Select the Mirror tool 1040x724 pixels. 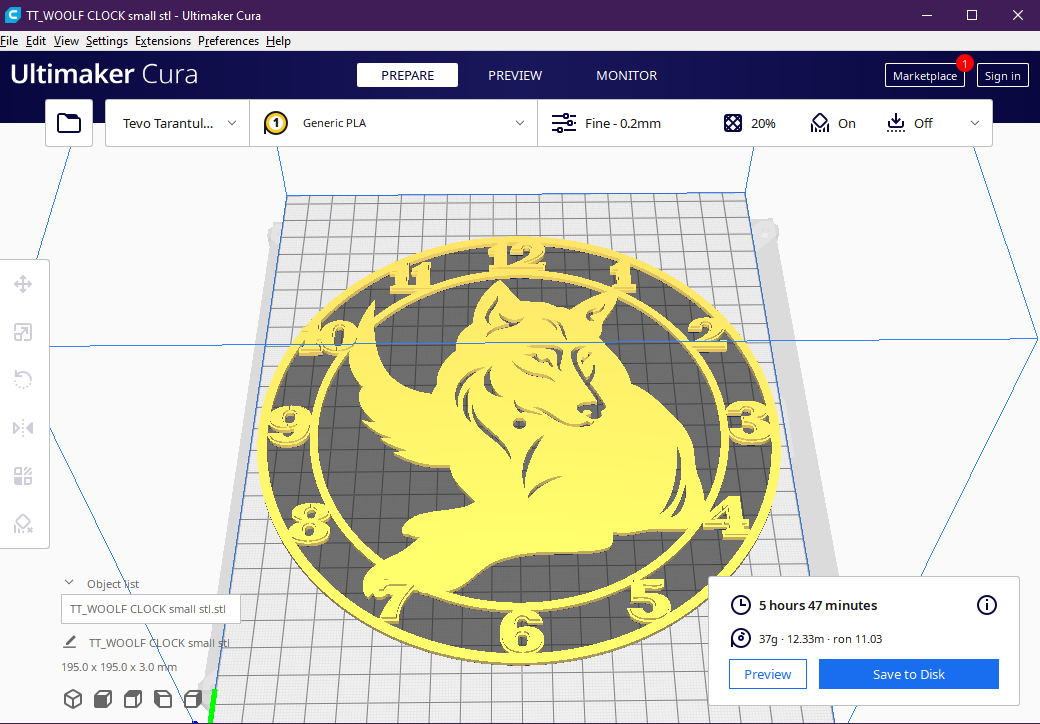click(24, 428)
